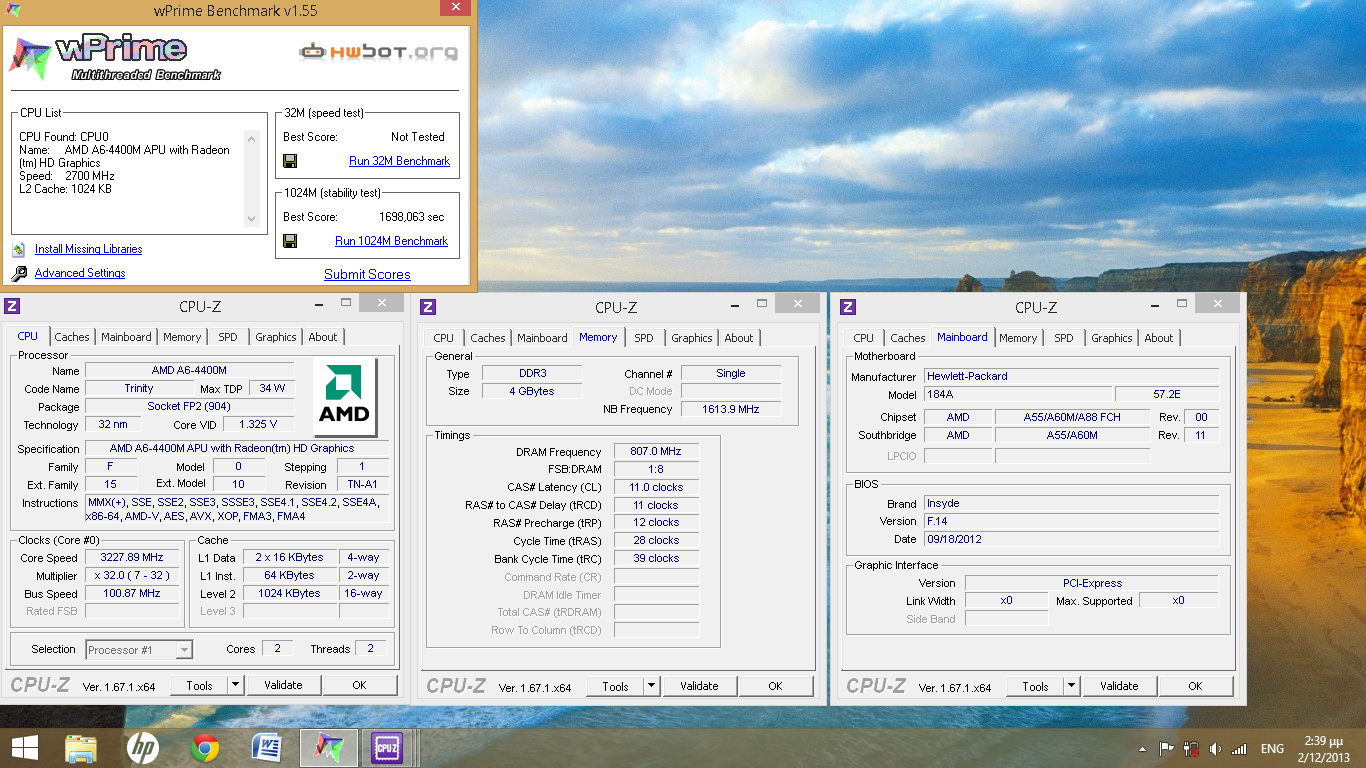Click the CPU List scroll-down arrow in wPrime
Image resolution: width=1366 pixels, height=768 pixels.
click(x=252, y=219)
